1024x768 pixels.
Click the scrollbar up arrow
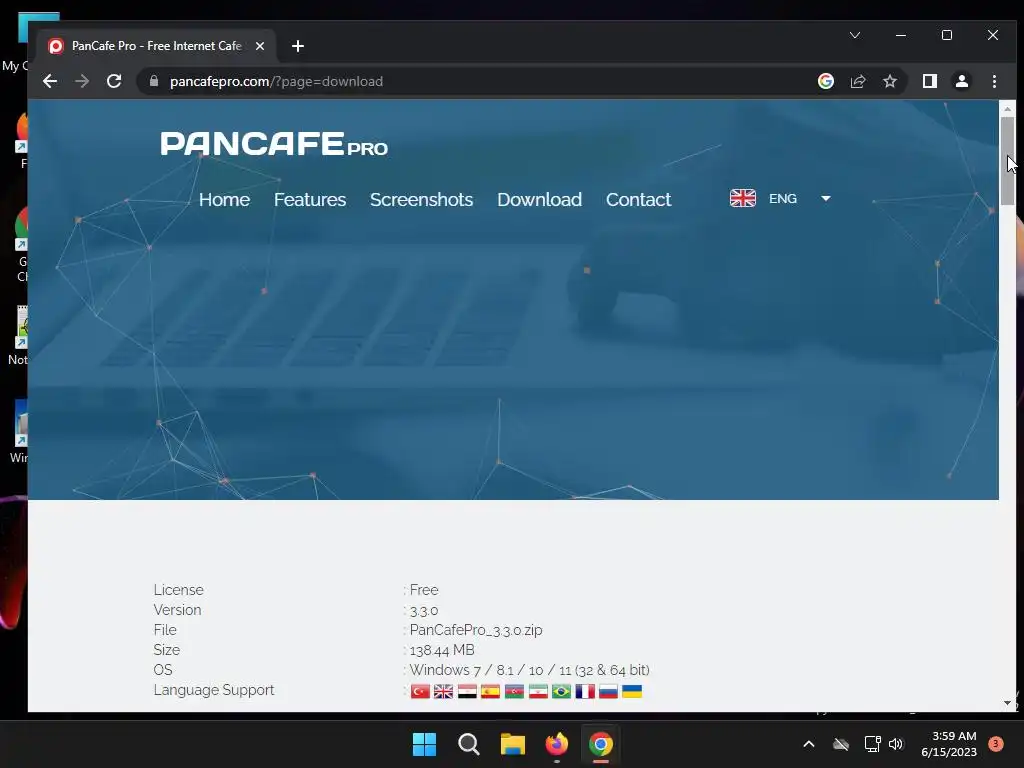pos(1007,109)
